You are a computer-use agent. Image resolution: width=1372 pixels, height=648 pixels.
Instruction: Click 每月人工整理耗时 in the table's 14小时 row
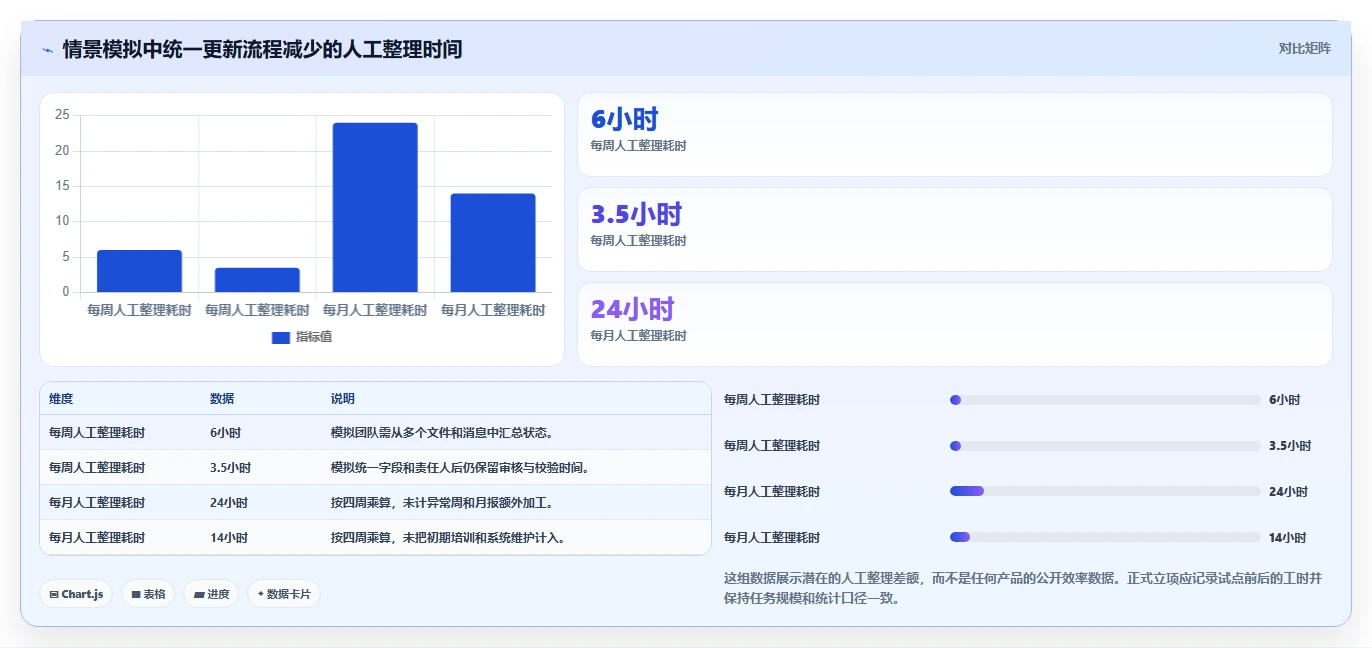click(x=97, y=538)
